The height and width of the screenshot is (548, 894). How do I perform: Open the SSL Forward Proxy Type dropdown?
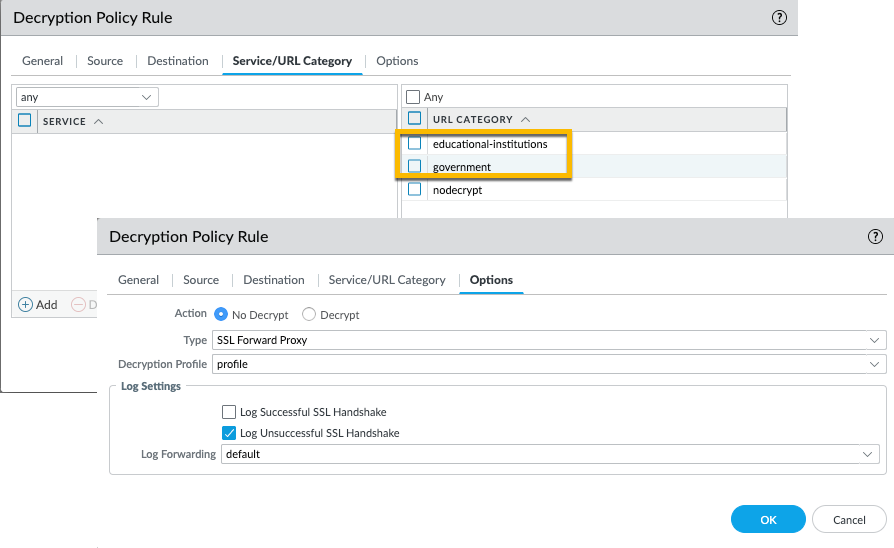click(548, 340)
